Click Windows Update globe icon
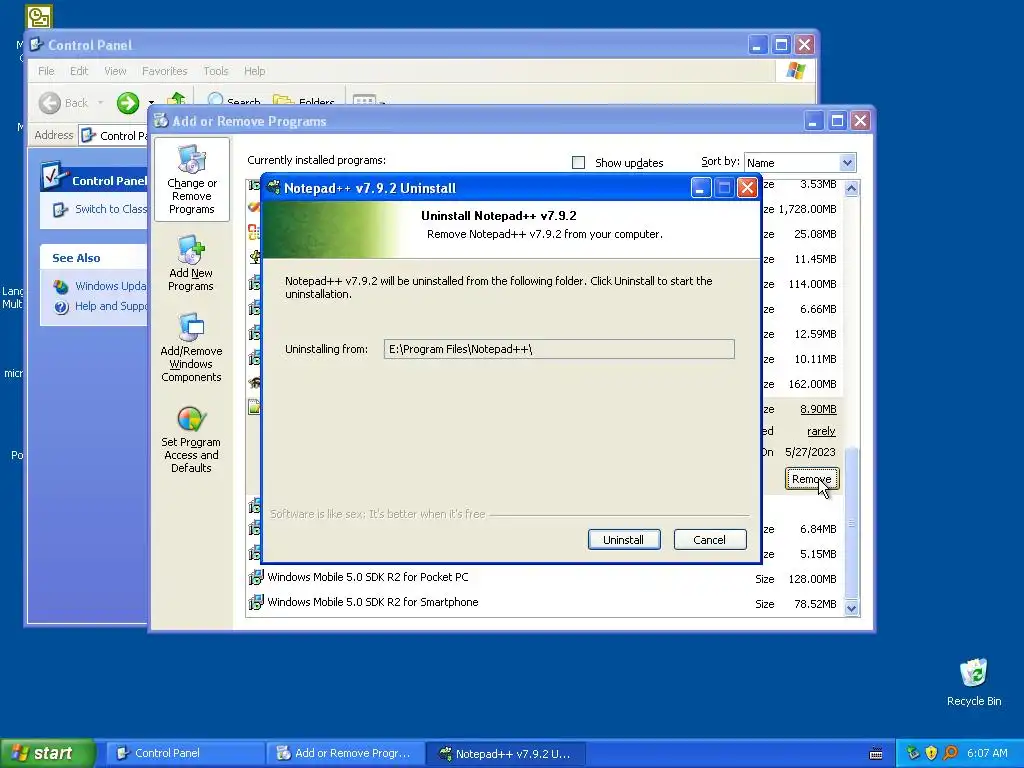 tap(61, 286)
